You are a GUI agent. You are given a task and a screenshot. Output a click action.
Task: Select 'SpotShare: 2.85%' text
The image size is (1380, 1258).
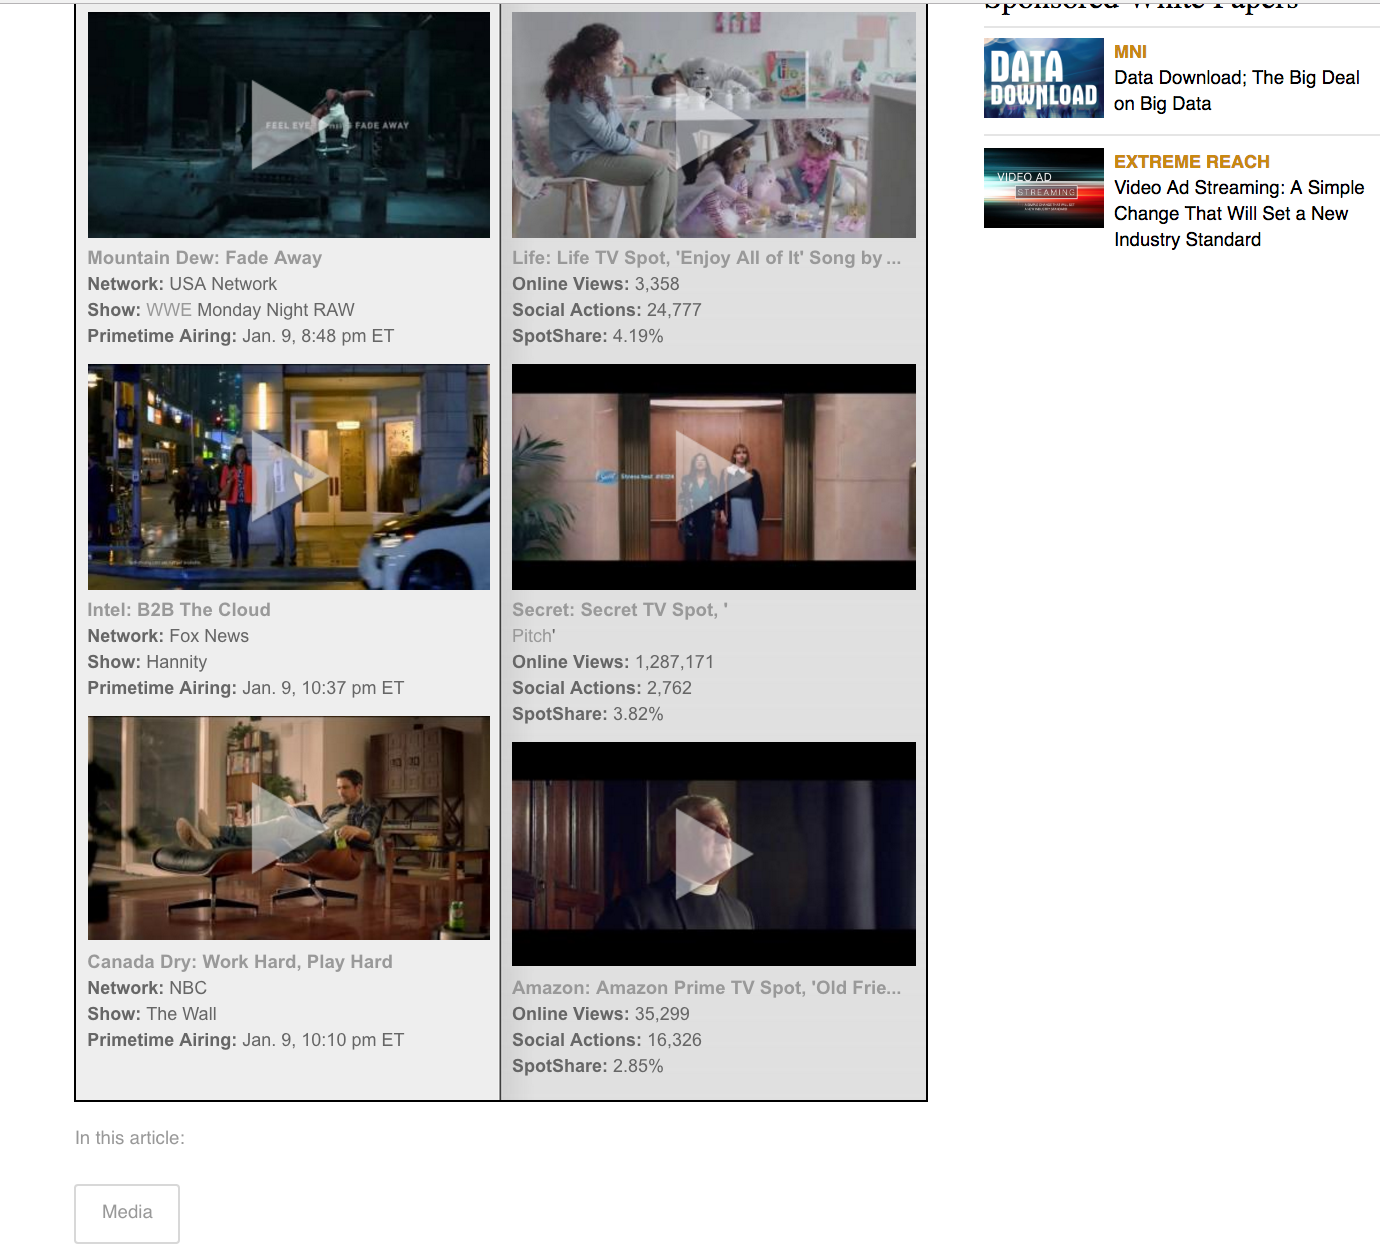click(588, 1066)
